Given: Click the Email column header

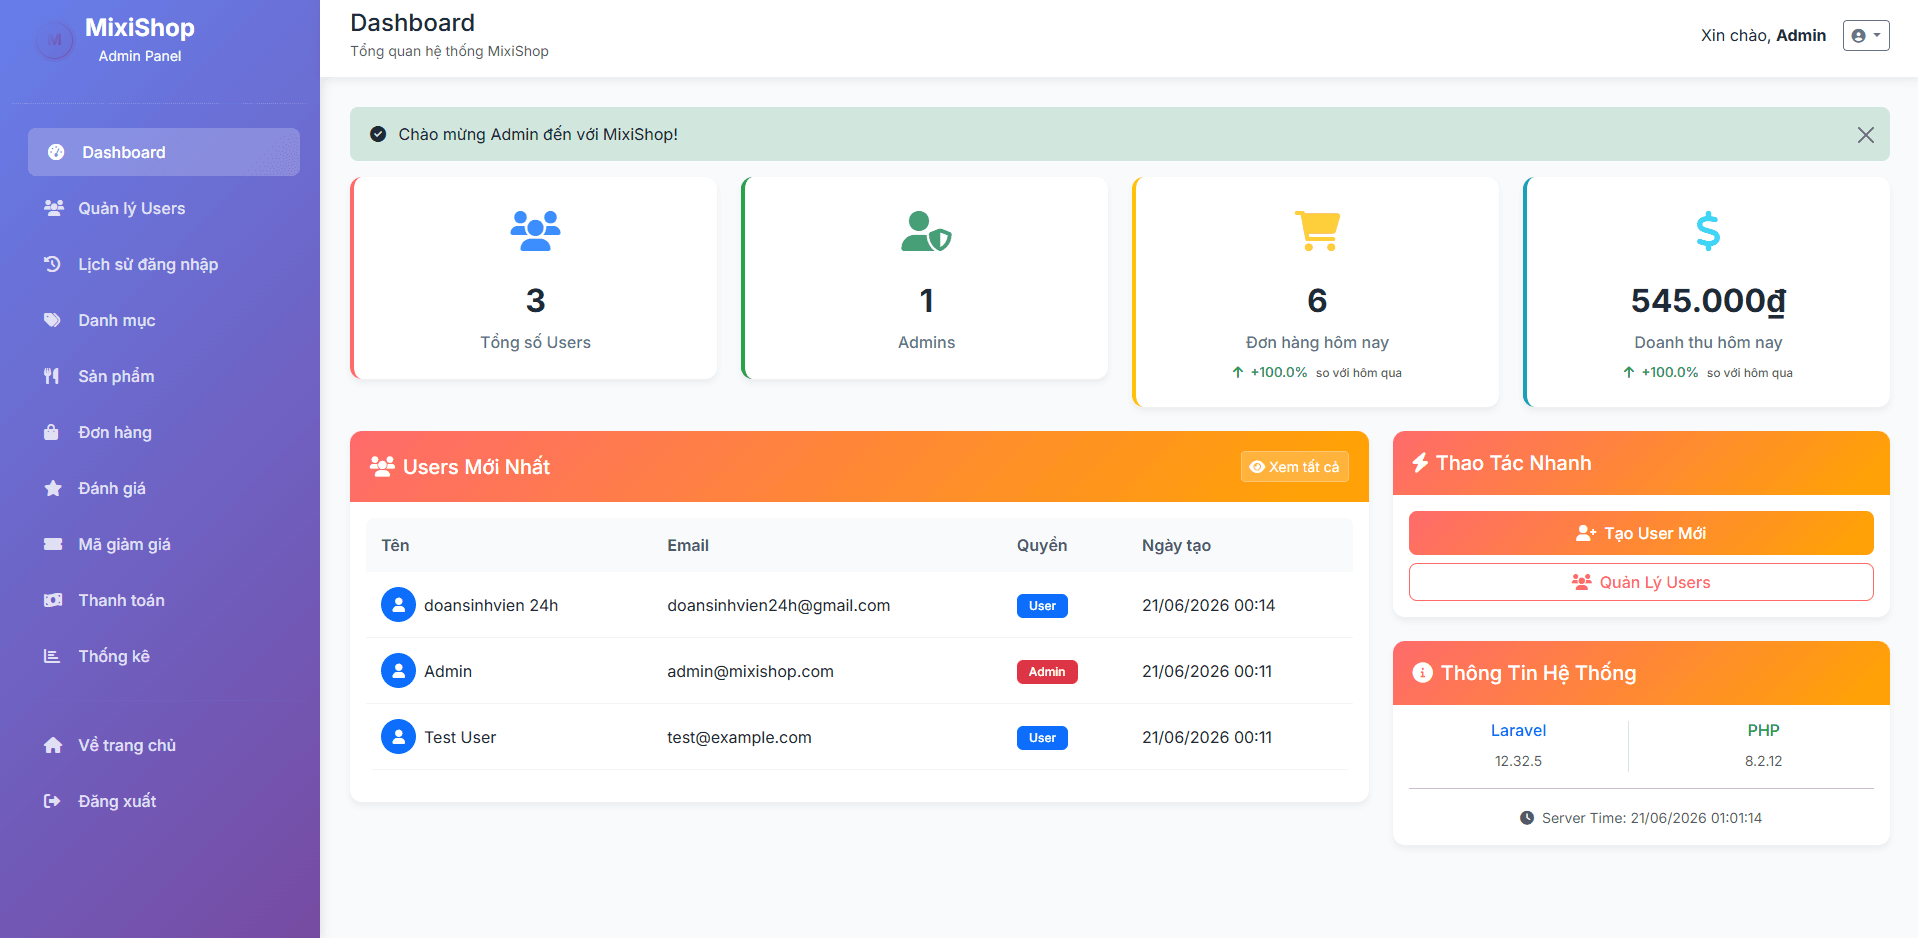Looking at the screenshot, I should 688,545.
